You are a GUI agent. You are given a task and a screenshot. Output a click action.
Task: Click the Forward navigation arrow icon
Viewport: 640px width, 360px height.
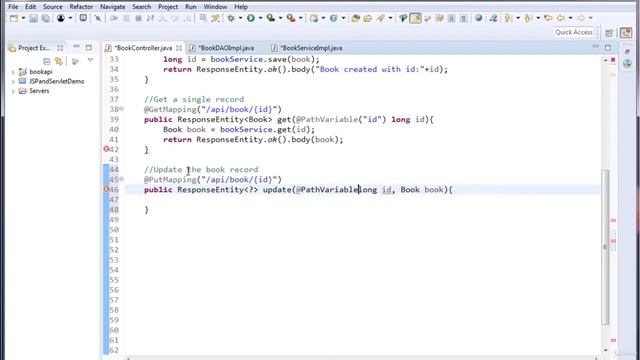pyautogui.click(x=581, y=18)
